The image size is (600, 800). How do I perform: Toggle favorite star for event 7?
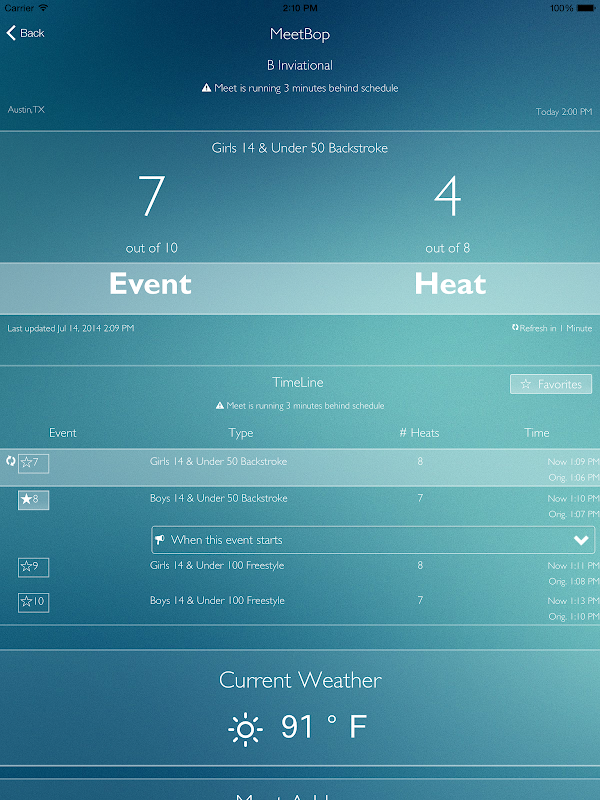[x=33, y=463]
